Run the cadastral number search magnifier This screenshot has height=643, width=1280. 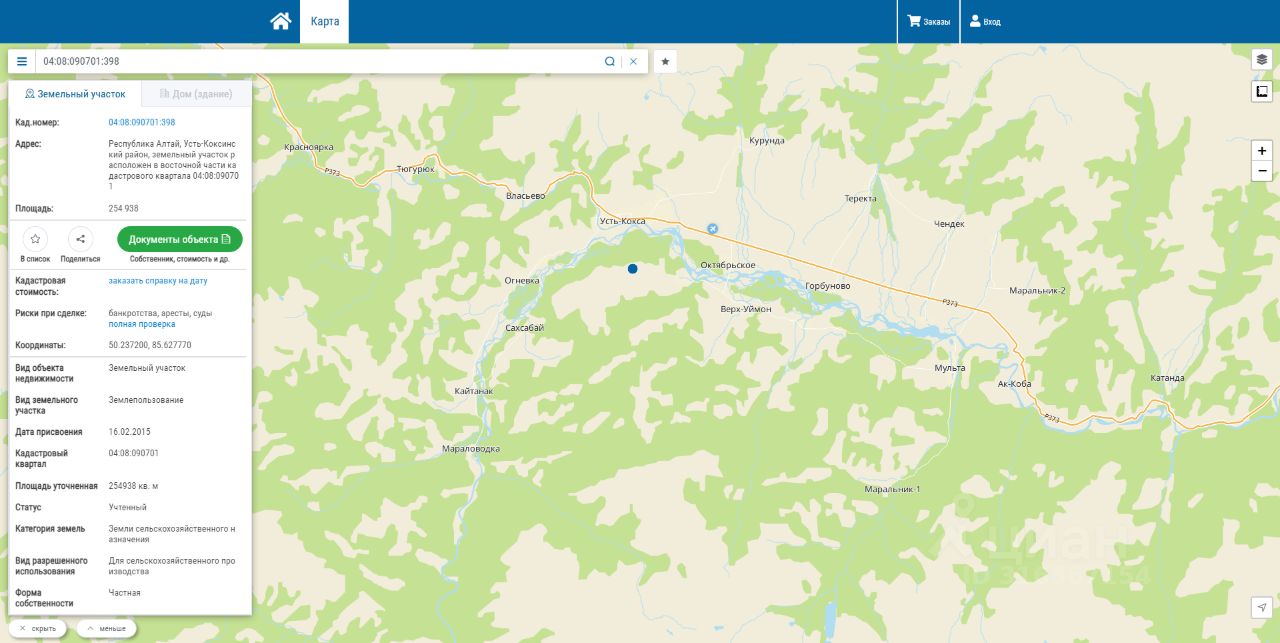[609, 61]
